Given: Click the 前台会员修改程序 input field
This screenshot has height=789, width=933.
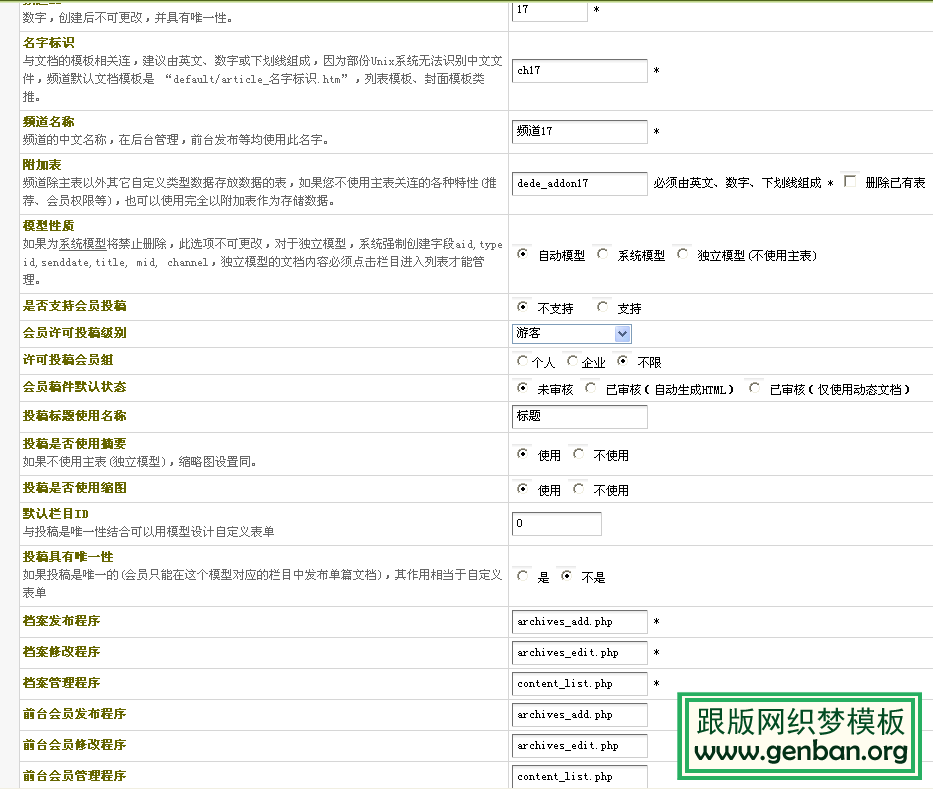Looking at the screenshot, I should pyautogui.click(x=580, y=746).
